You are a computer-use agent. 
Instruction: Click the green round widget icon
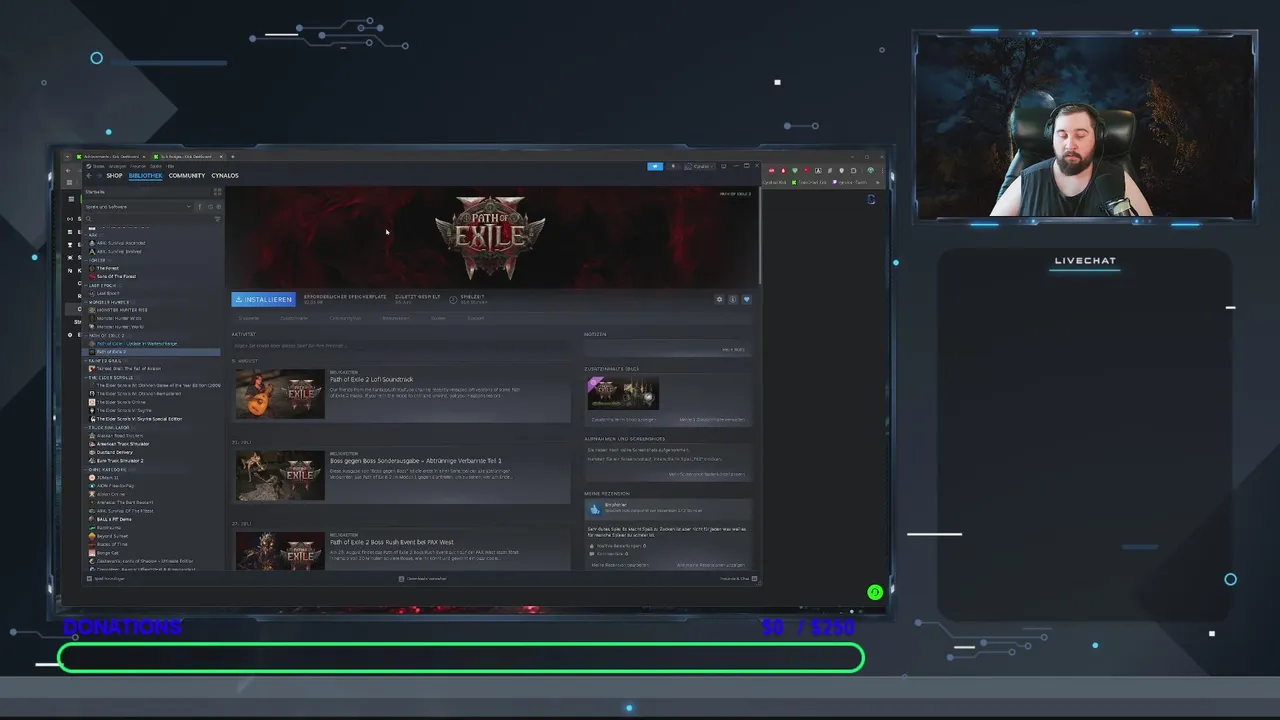pyautogui.click(x=875, y=592)
